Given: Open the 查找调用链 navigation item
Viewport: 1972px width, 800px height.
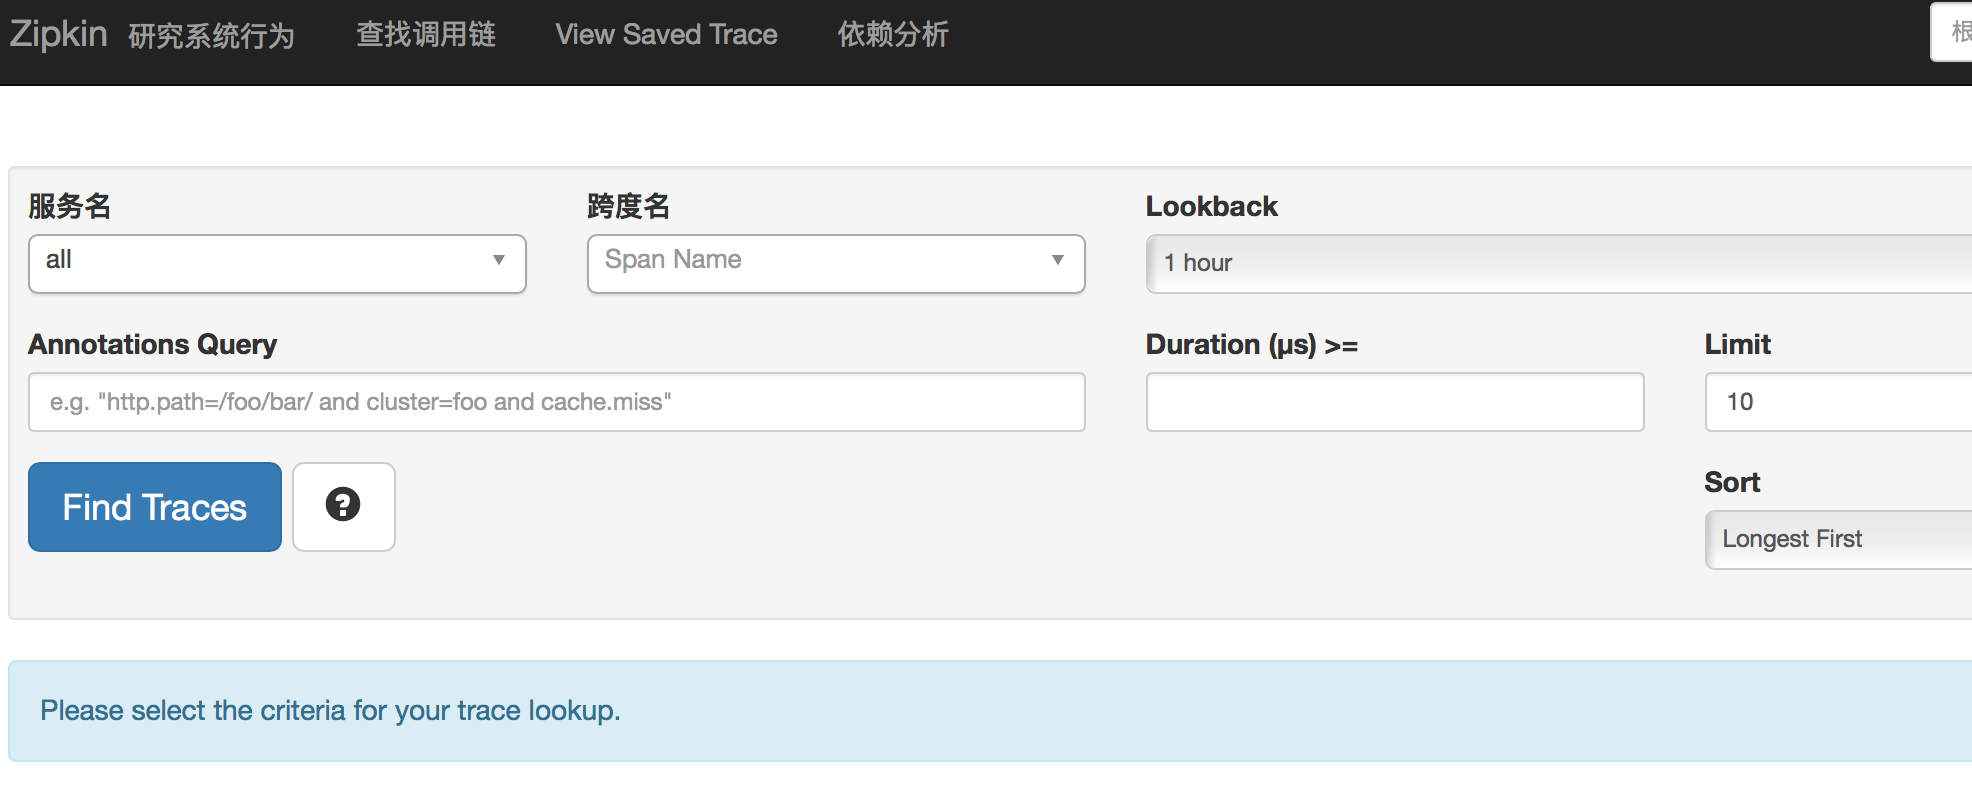Looking at the screenshot, I should (426, 35).
